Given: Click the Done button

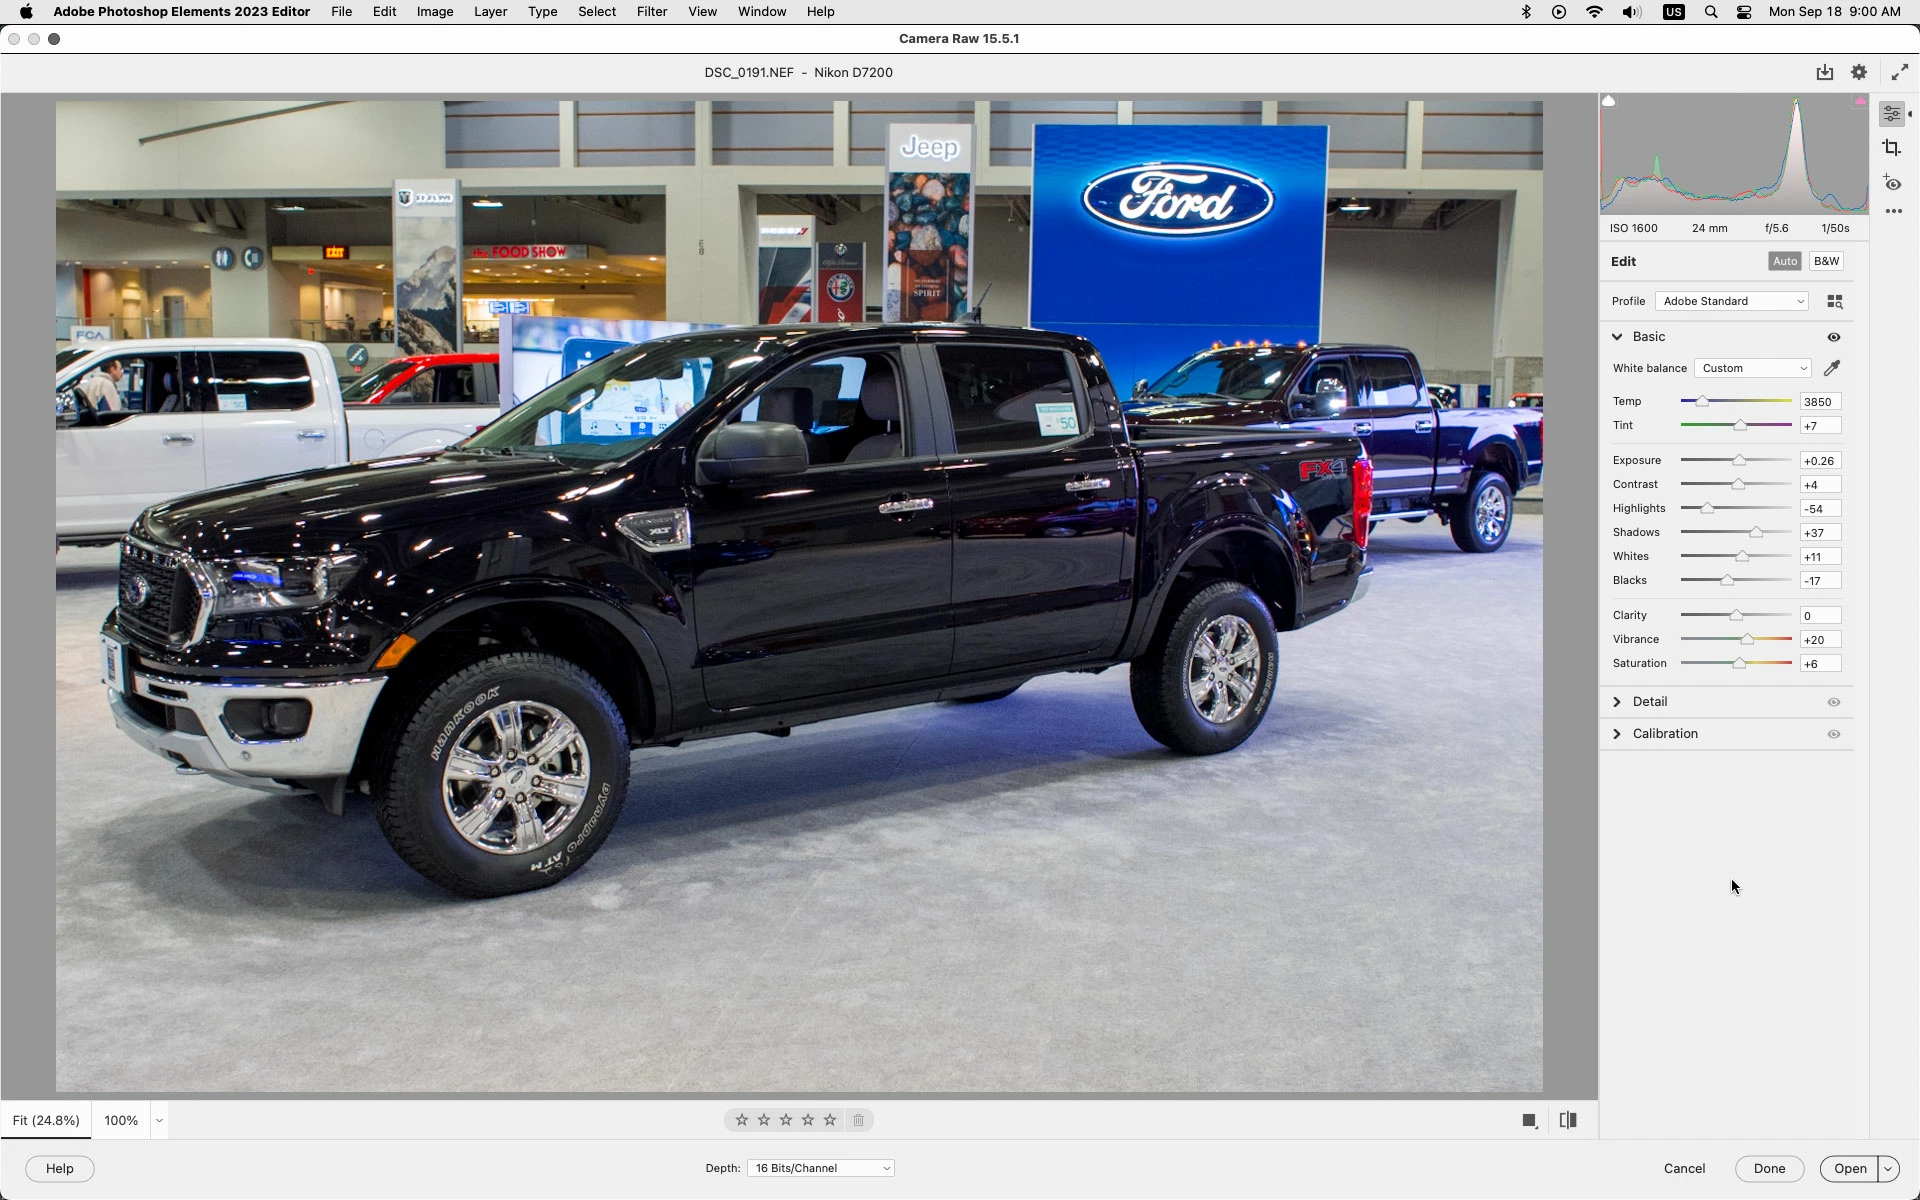Looking at the screenshot, I should [x=1768, y=1168].
